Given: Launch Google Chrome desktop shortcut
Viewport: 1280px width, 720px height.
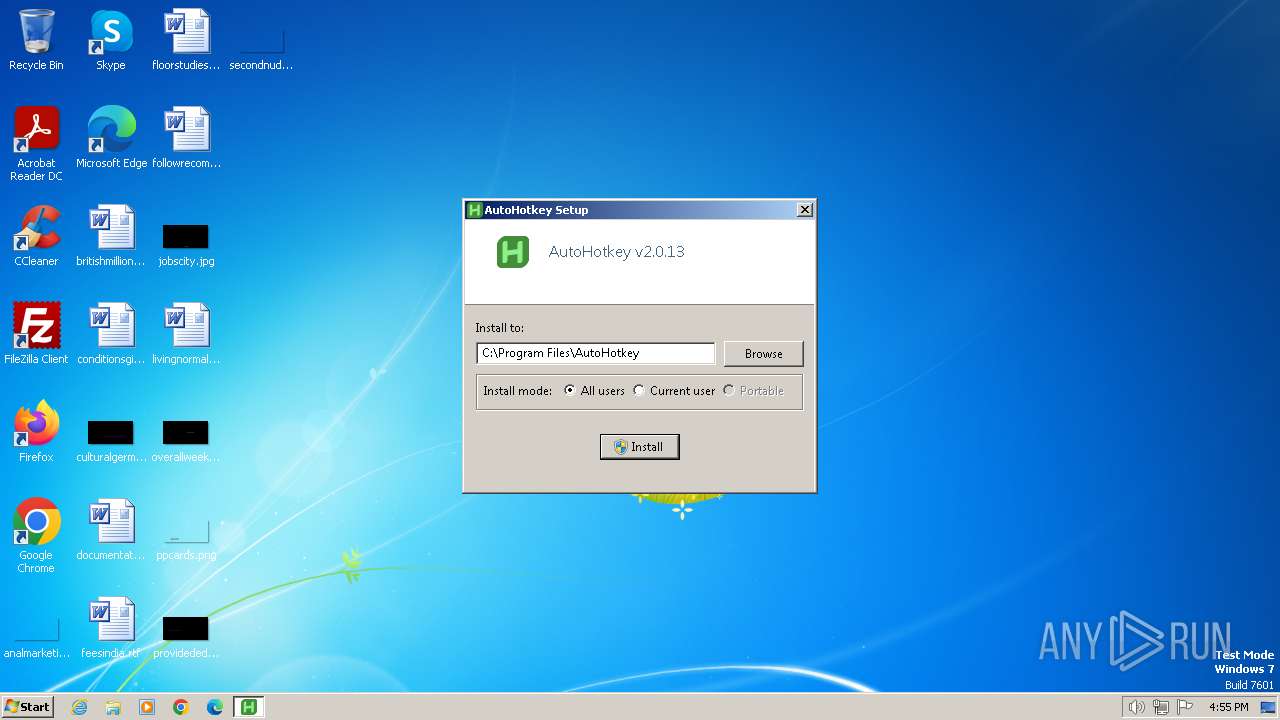Looking at the screenshot, I should pos(36,536).
